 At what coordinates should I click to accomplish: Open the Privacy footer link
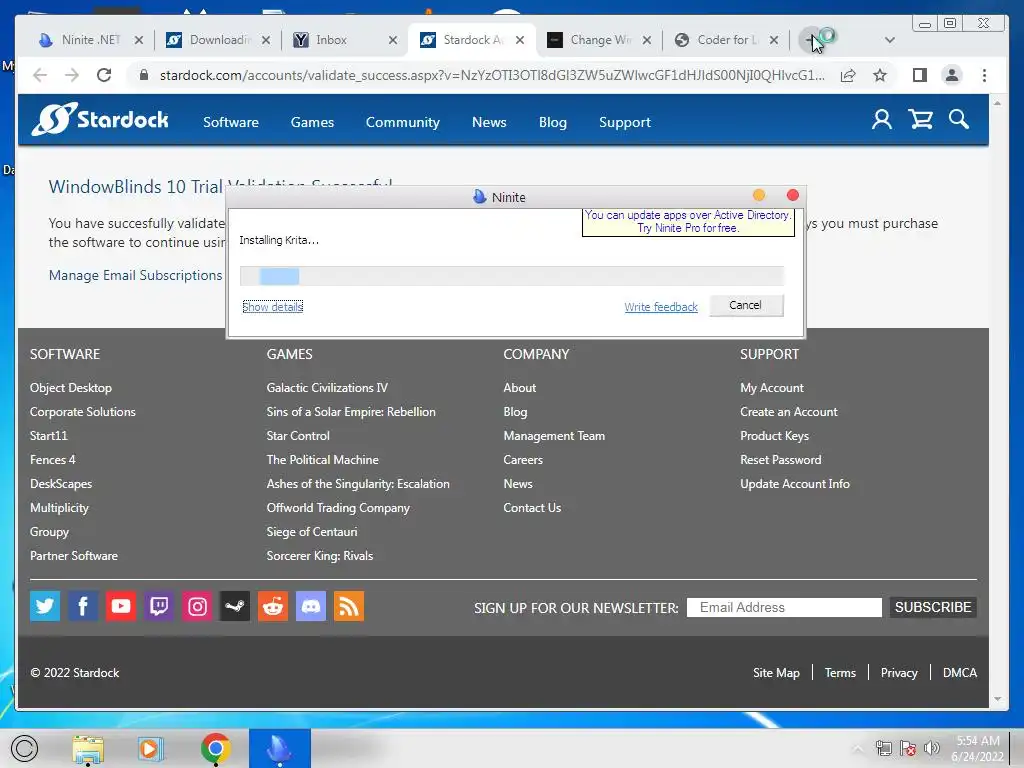[x=899, y=673]
